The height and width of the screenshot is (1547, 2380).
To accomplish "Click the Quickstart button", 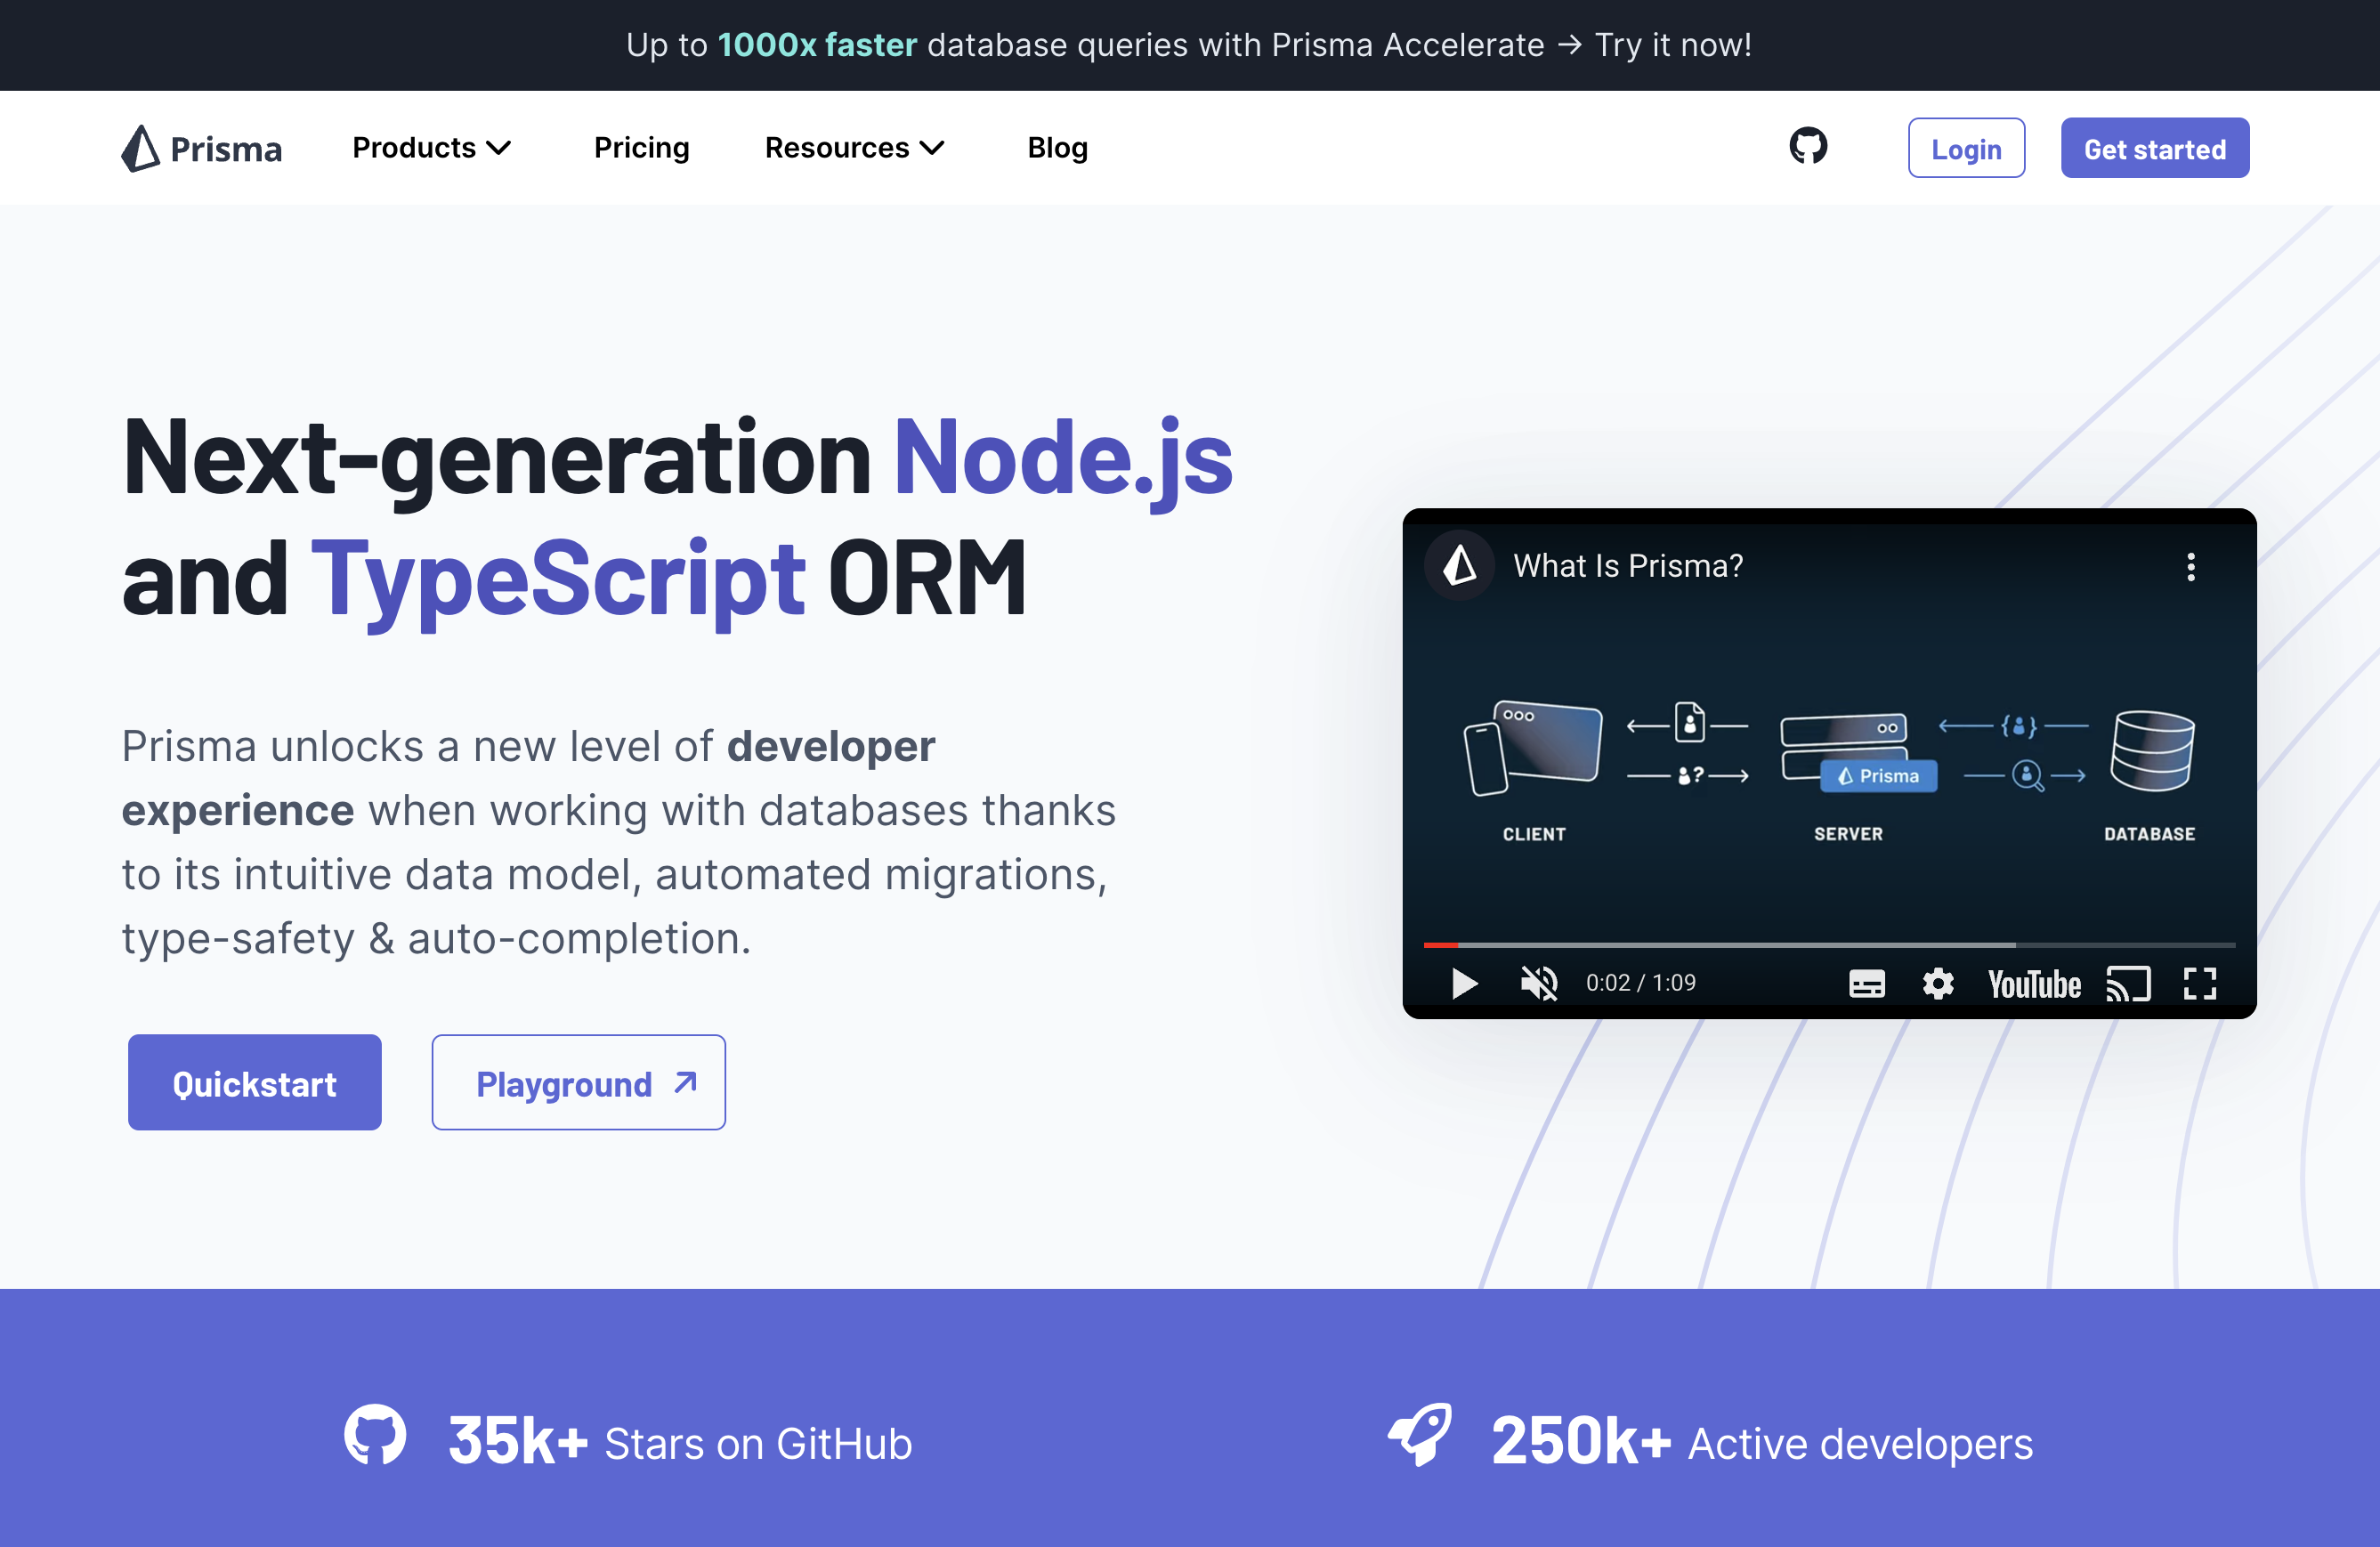I will point(254,1083).
